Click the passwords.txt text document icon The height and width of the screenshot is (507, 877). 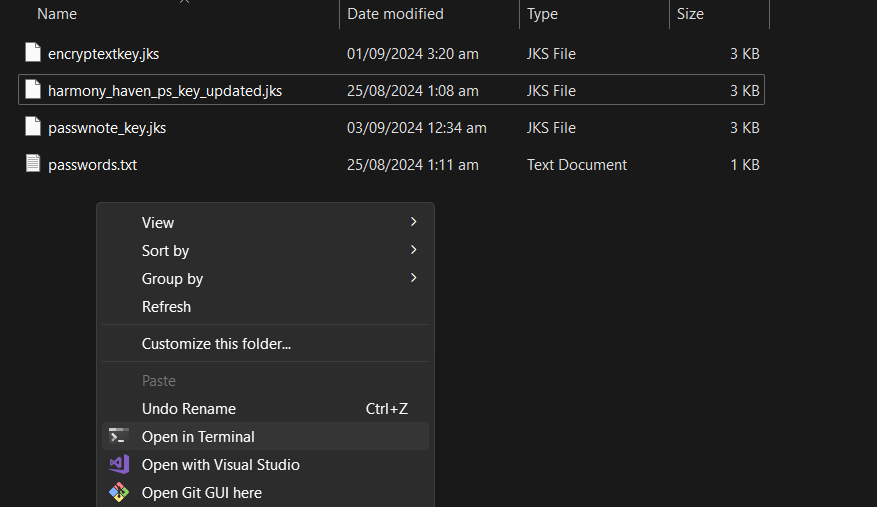(x=33, y=164)
